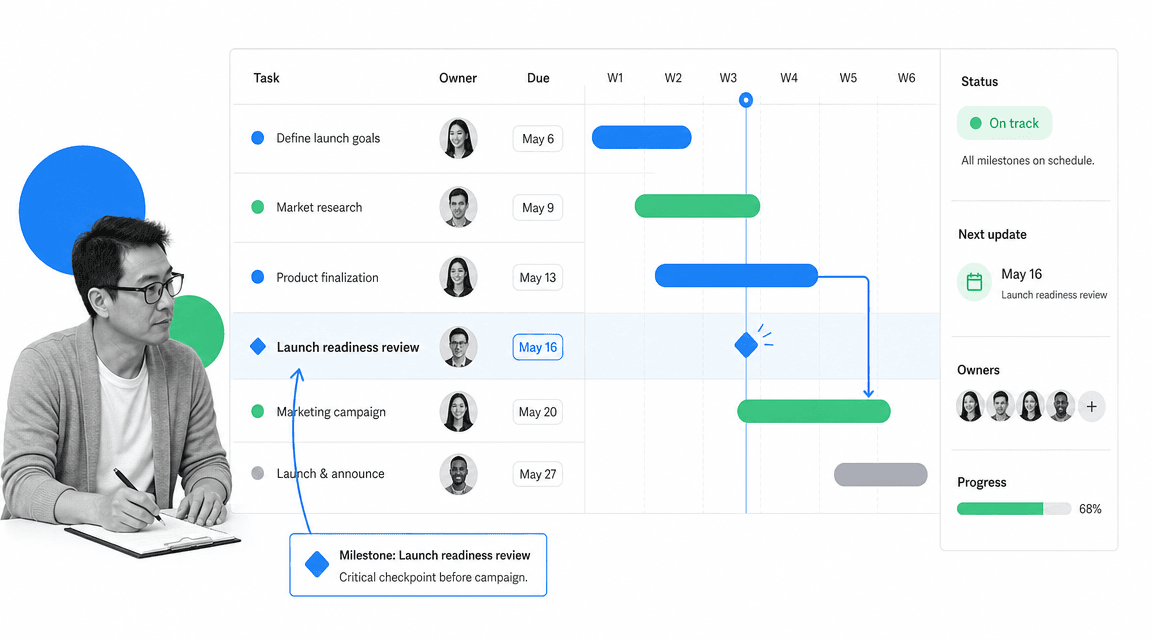This screenshot has height=640, width=1152.
Task: Click the 68% progress value
Action: click(1090, 508)
